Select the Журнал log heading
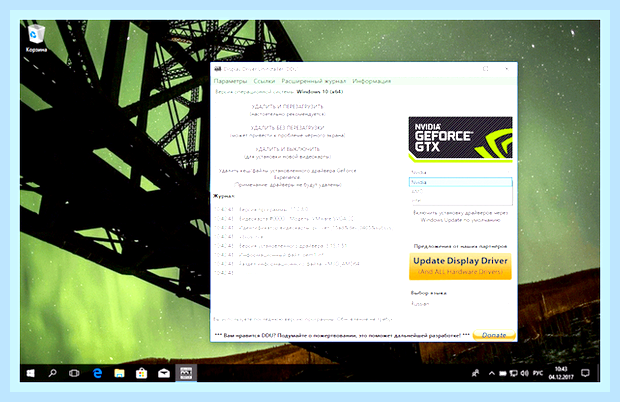620x402 pixels. (x=223, y=196)
